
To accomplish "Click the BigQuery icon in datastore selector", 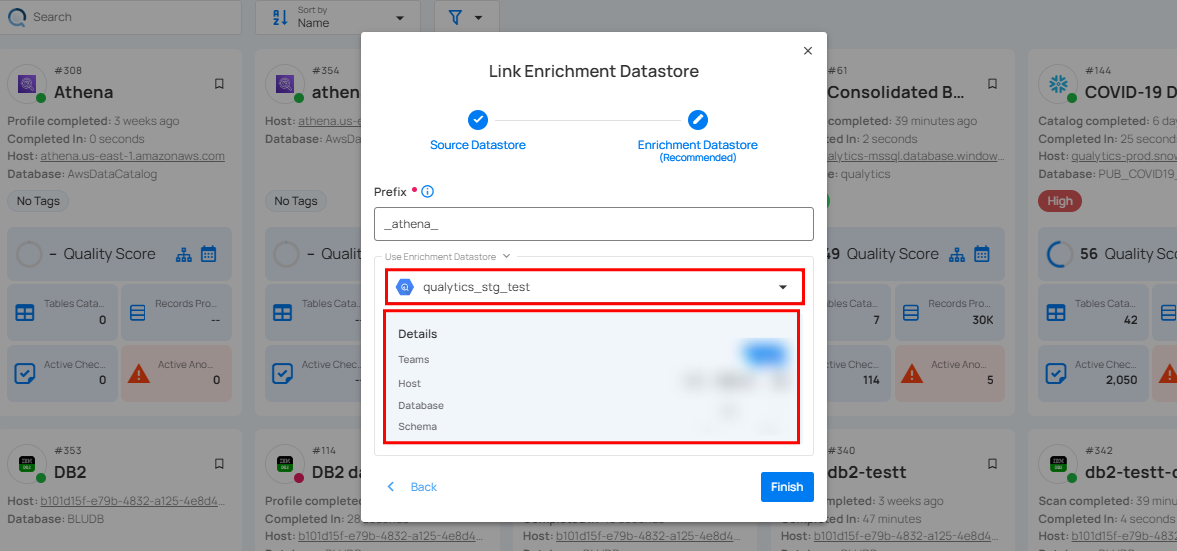I will 405,287.
